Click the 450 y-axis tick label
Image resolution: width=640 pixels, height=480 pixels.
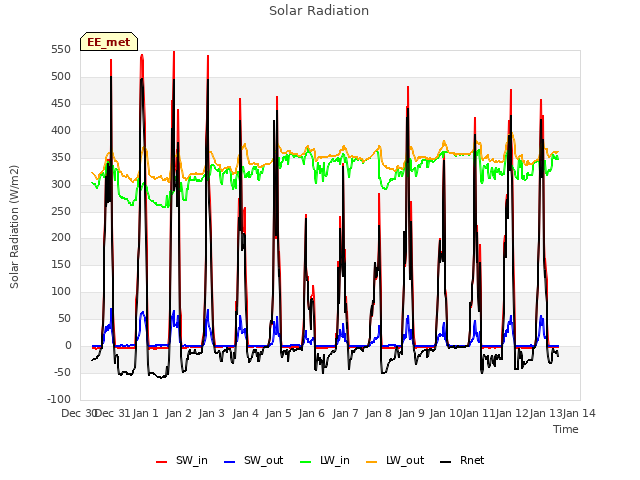point(61,104)
